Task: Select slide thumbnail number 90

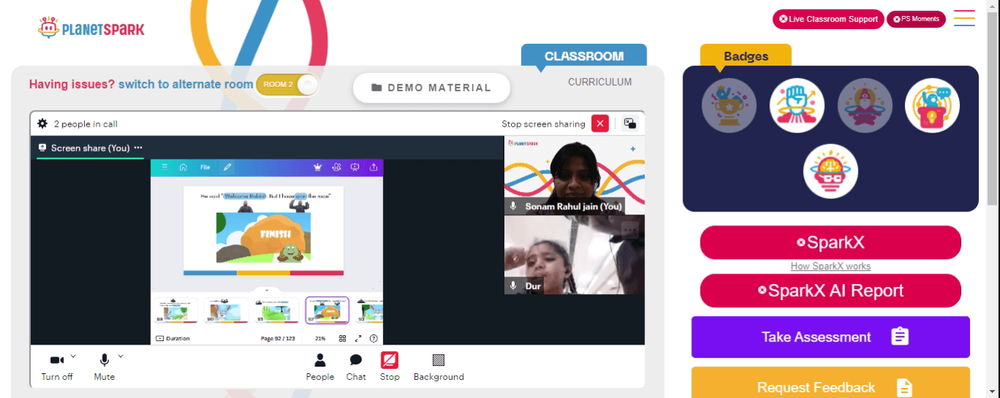Action: click(226, 311)
